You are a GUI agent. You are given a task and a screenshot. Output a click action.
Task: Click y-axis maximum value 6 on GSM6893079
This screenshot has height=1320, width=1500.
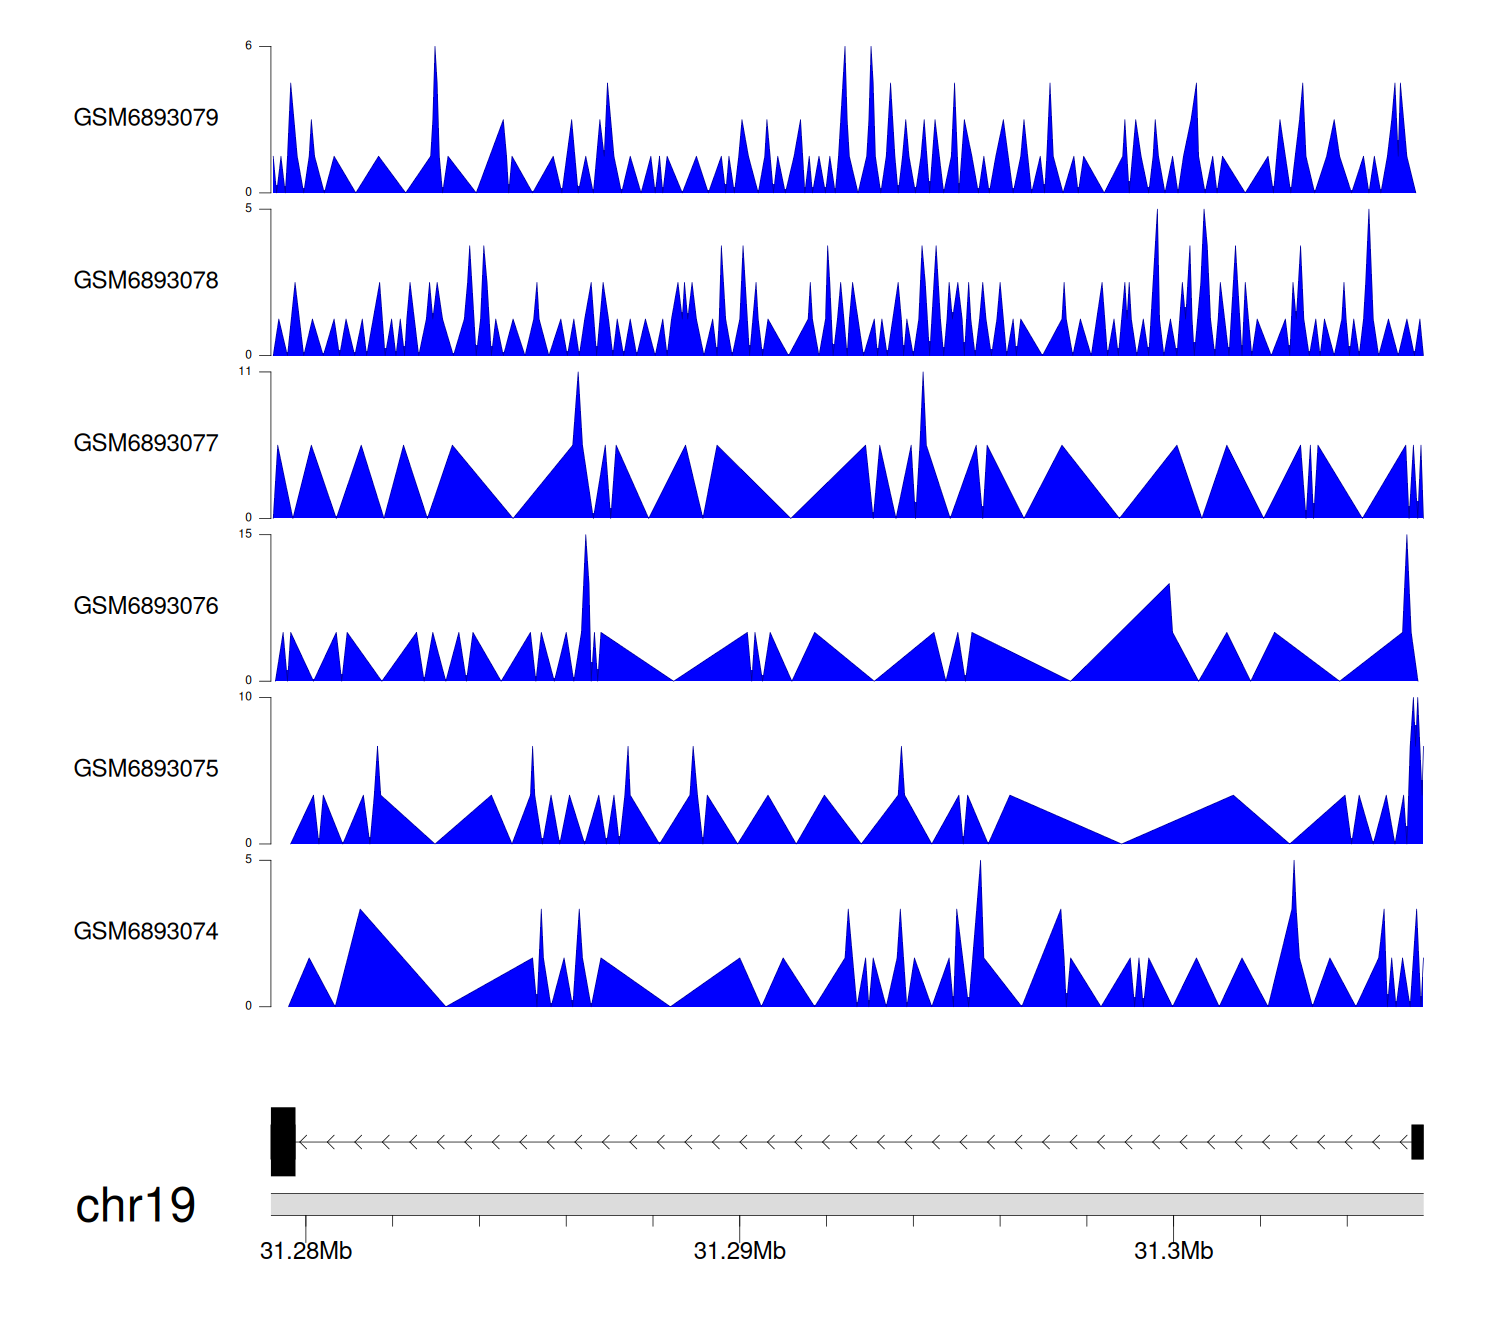click(x=248, y=46)
